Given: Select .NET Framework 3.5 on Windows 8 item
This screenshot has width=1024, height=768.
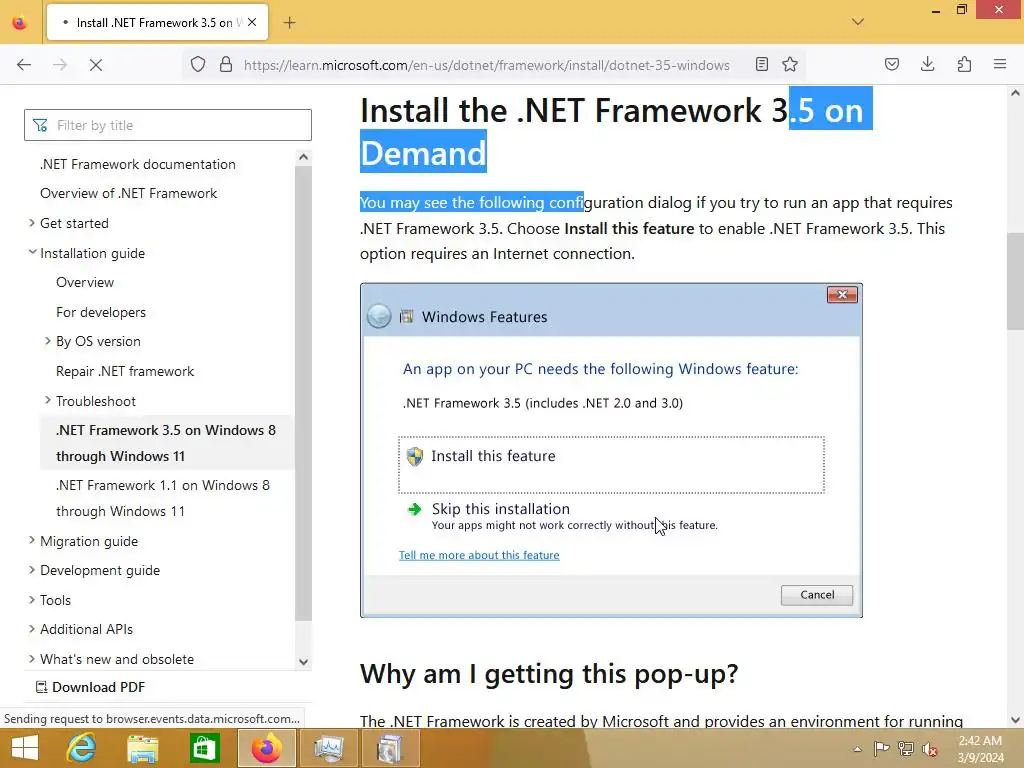Looking at the screenshot, I should 167,443.
